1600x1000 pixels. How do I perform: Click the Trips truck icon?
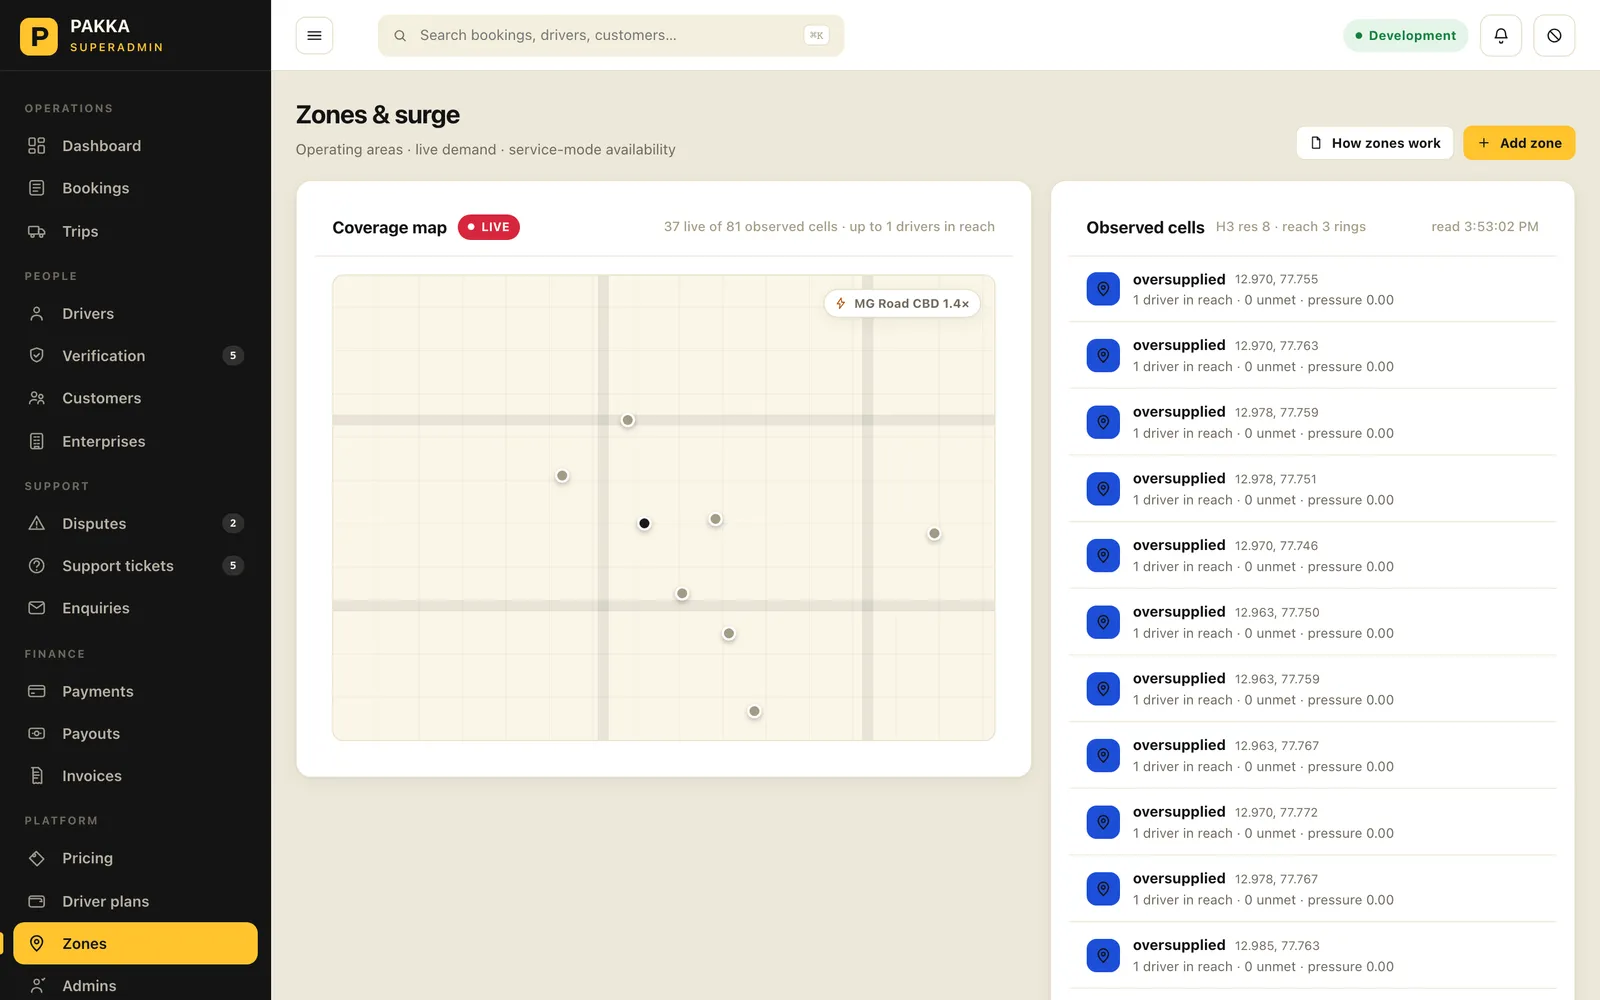click(x=37, y=231)
